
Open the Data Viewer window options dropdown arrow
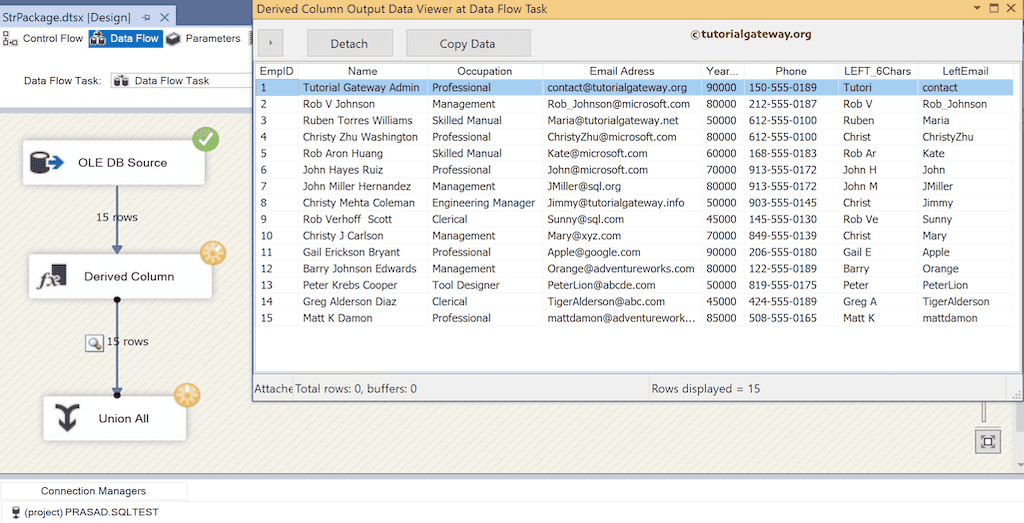tap(977, 8)
